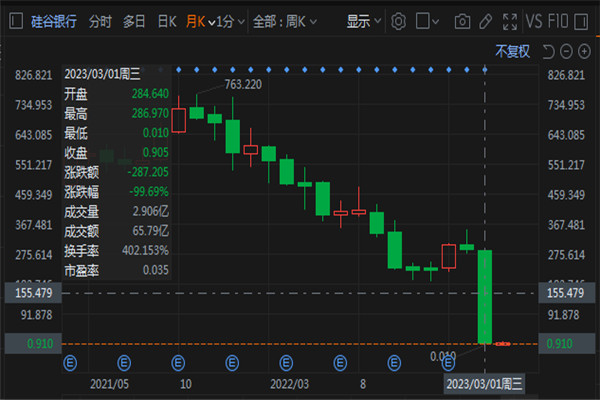Click the 涨跌幅 value -99.69%
This screenshot has height=400, width=600.
point(149,191)
